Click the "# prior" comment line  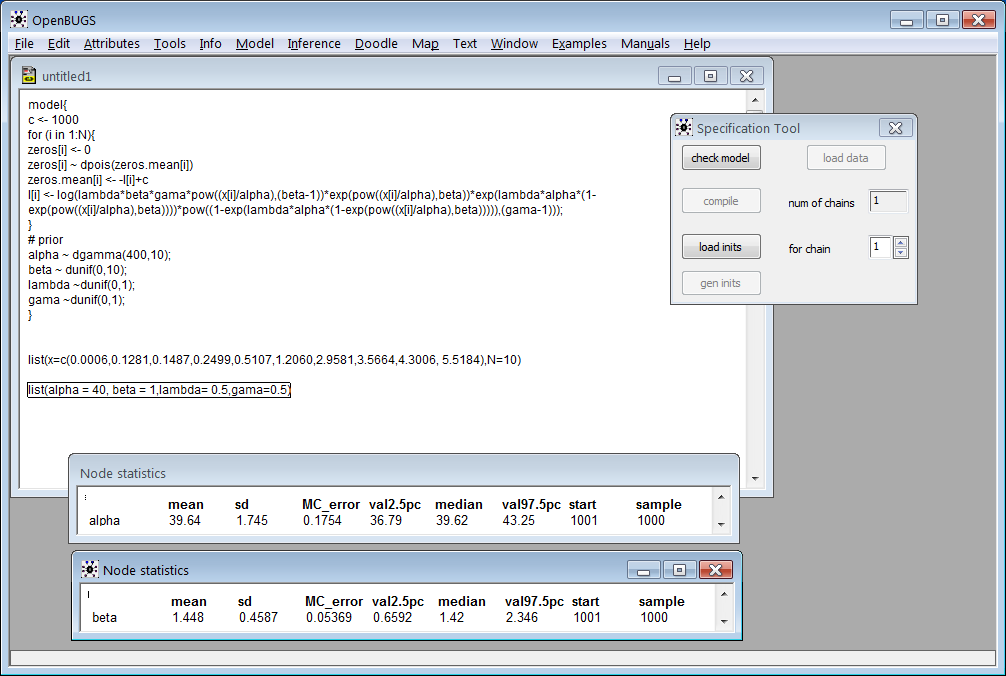(x=46, y=240)
